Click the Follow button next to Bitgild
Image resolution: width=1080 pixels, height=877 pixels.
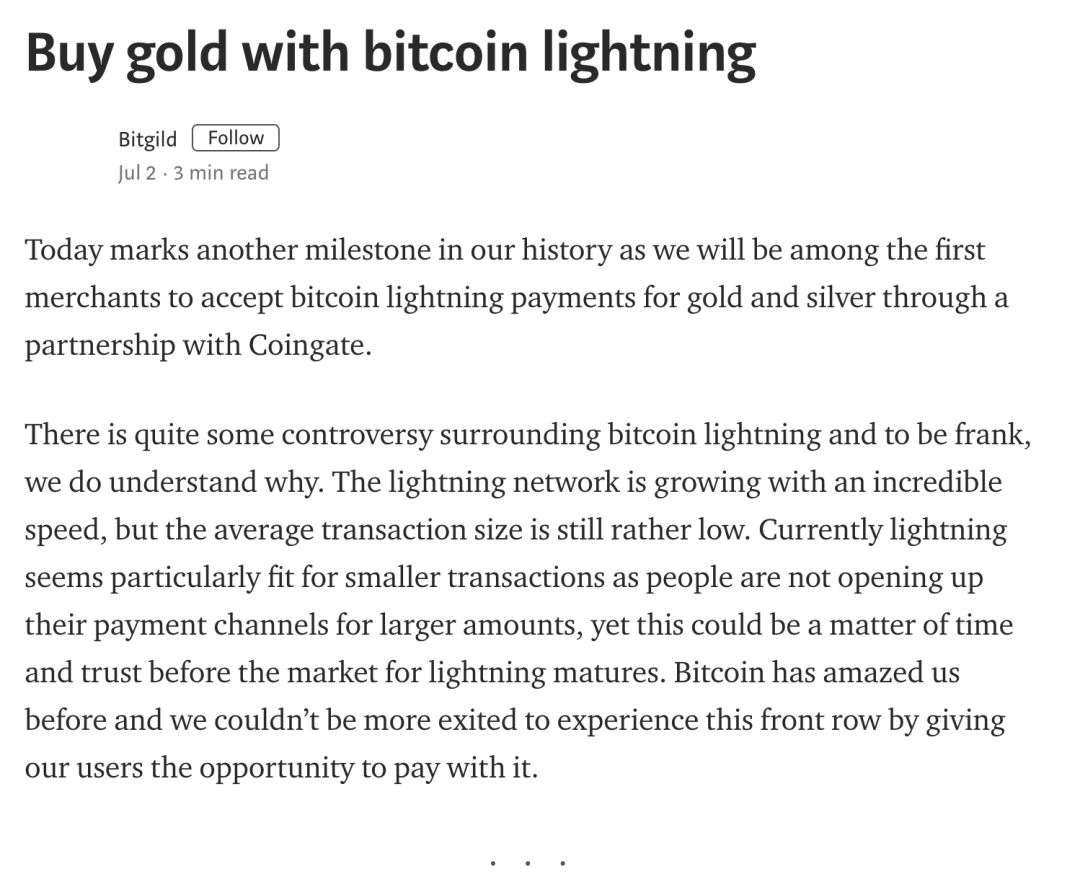point(236,138)
